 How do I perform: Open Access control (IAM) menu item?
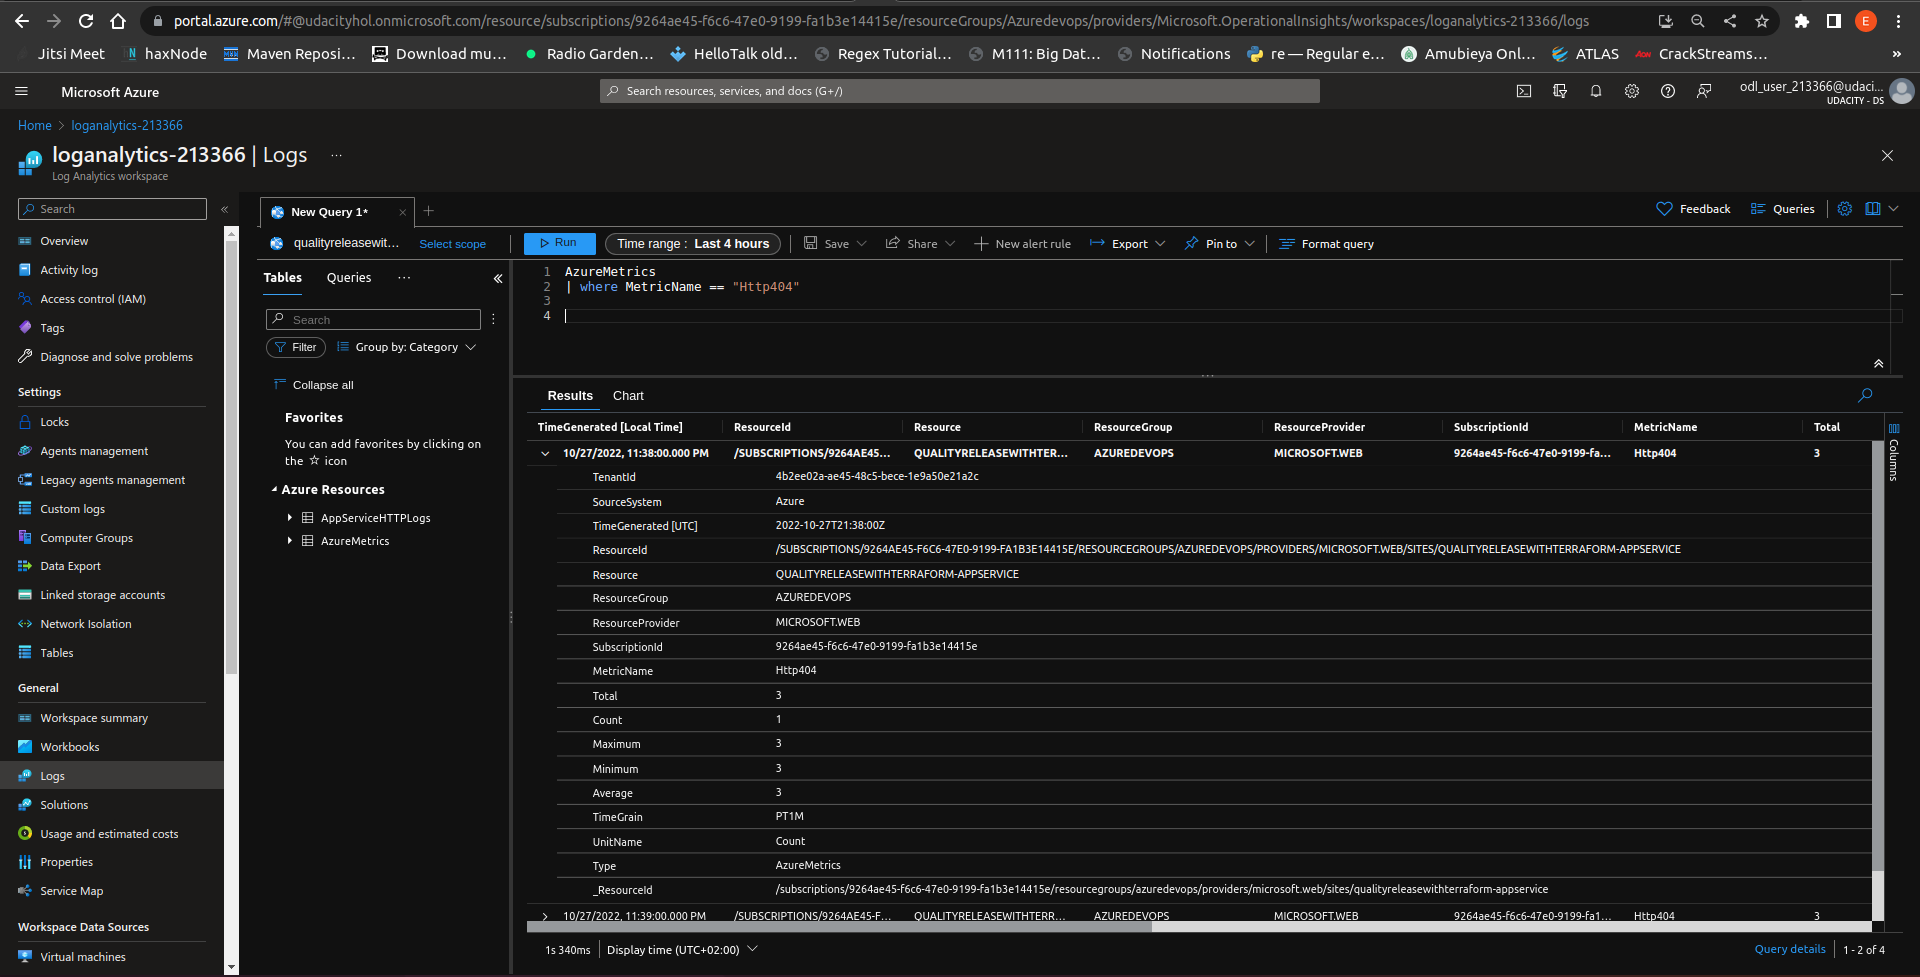[93, 299]
